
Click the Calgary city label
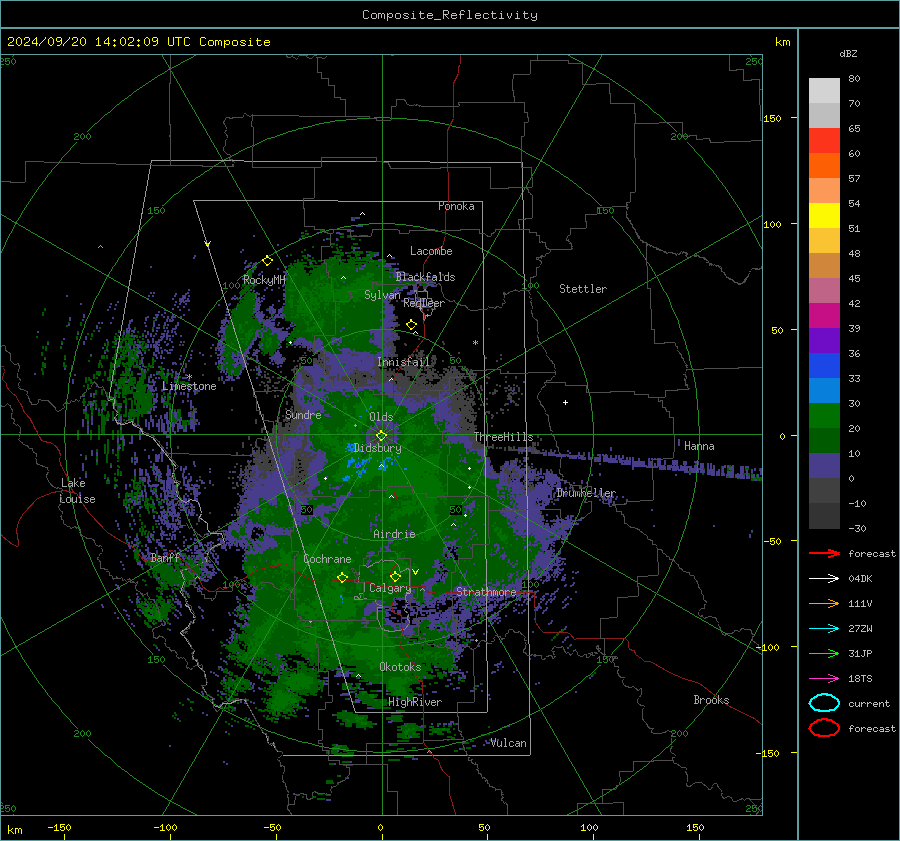pos(390,588)
